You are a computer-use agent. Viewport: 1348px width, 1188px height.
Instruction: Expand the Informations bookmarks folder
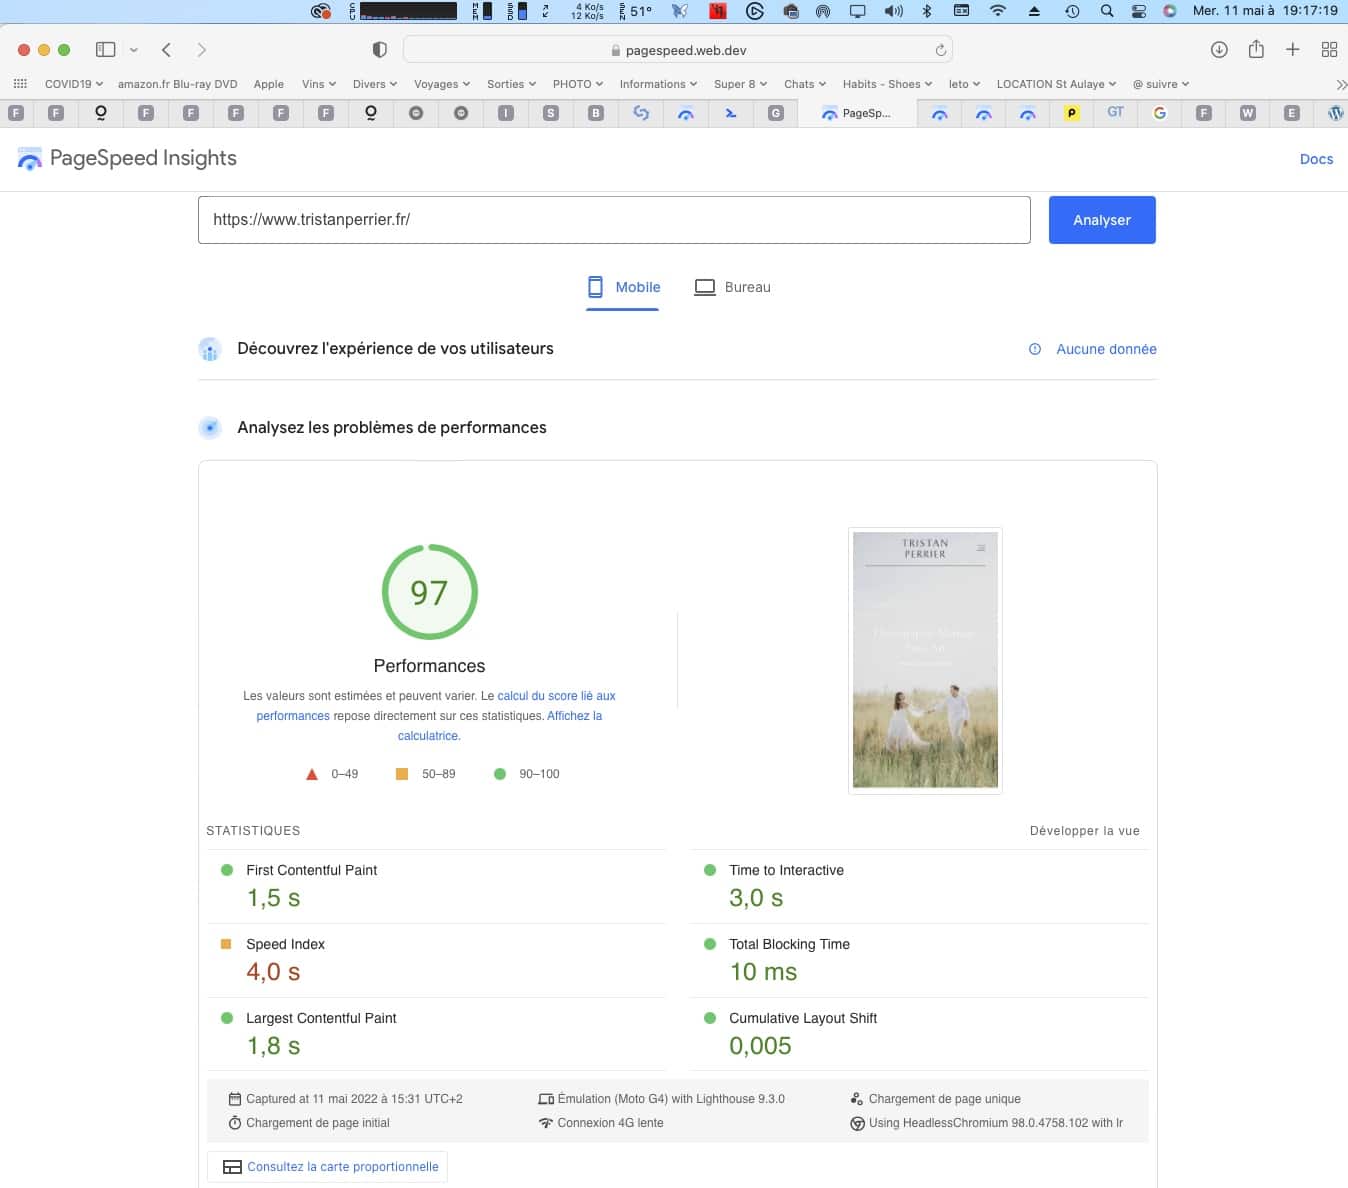click(x=658, y=84)
